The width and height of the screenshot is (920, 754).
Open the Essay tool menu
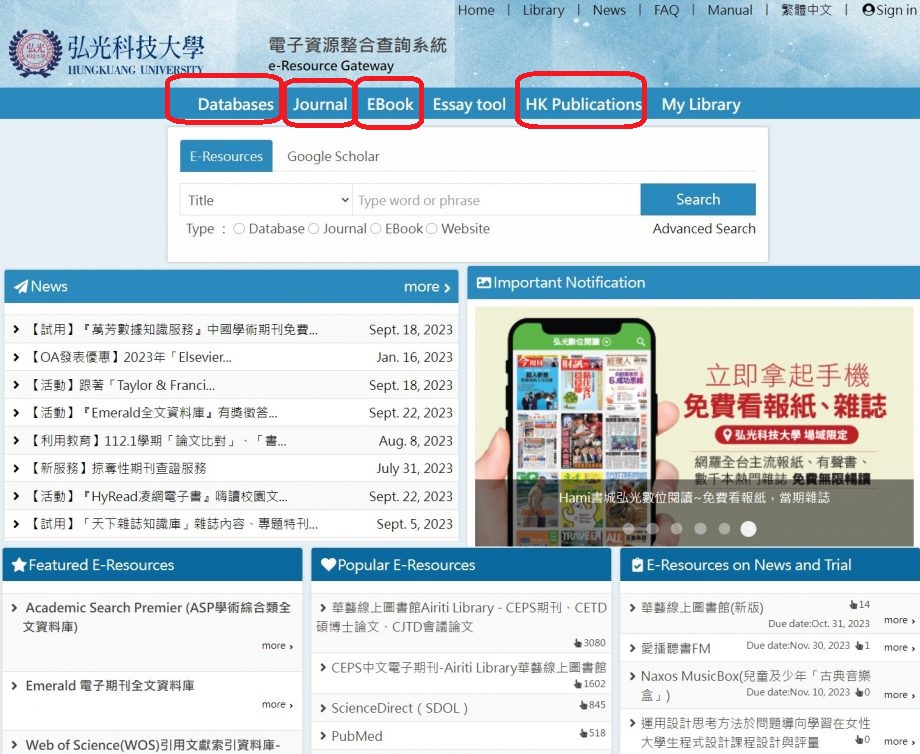tap(469, 104)
